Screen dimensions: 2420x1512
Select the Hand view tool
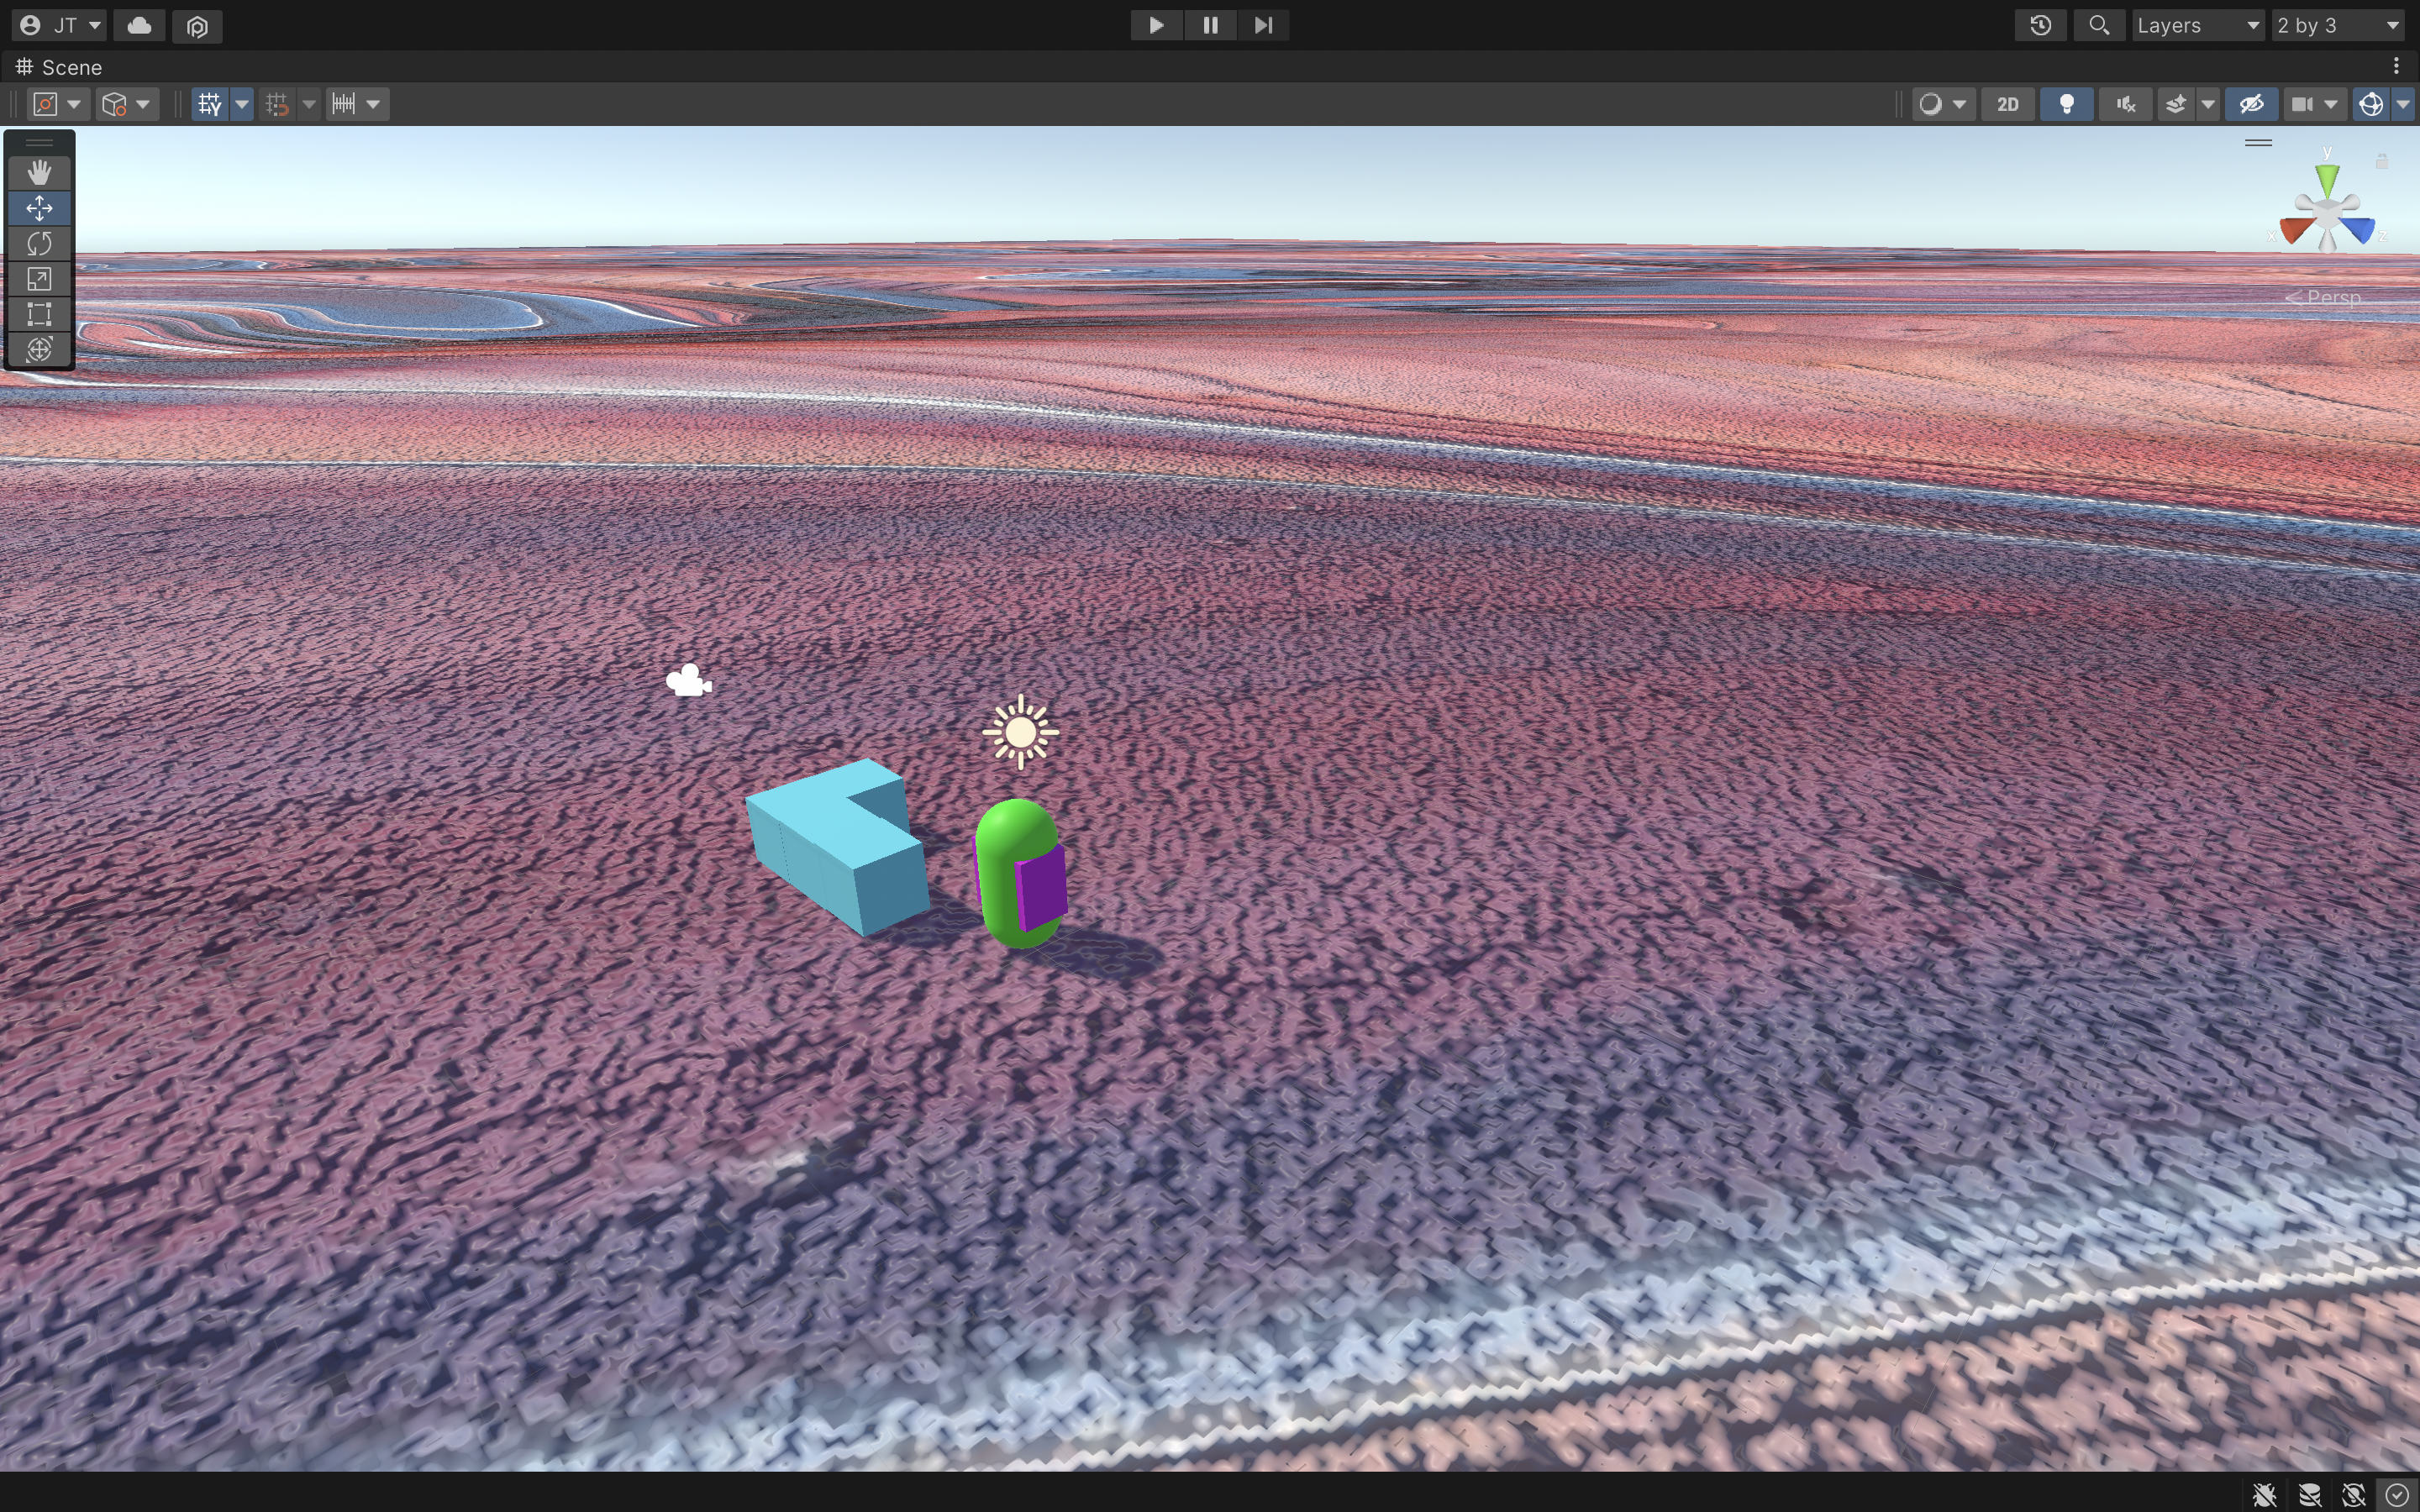(x=39, y=173)
